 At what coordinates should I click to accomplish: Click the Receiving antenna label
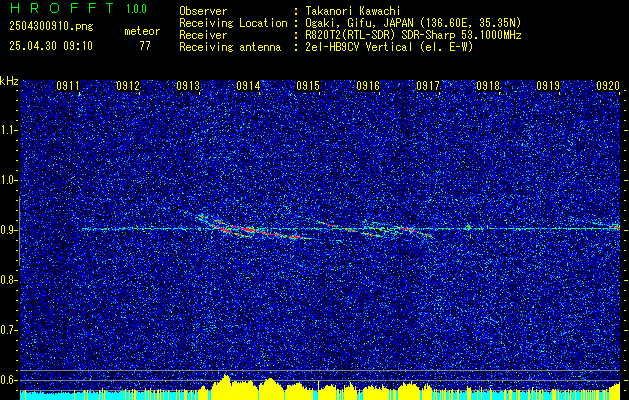point(230,47)
